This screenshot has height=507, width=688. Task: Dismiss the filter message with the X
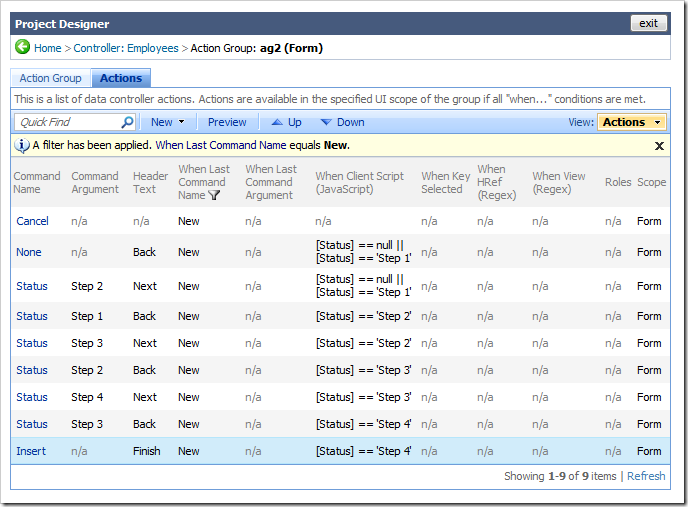point(659,145)
